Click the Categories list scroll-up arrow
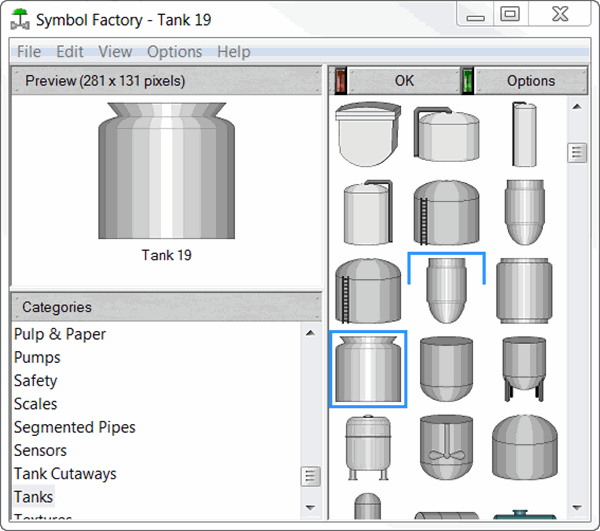Screen dimensions: 600x531 coord(311,333)
